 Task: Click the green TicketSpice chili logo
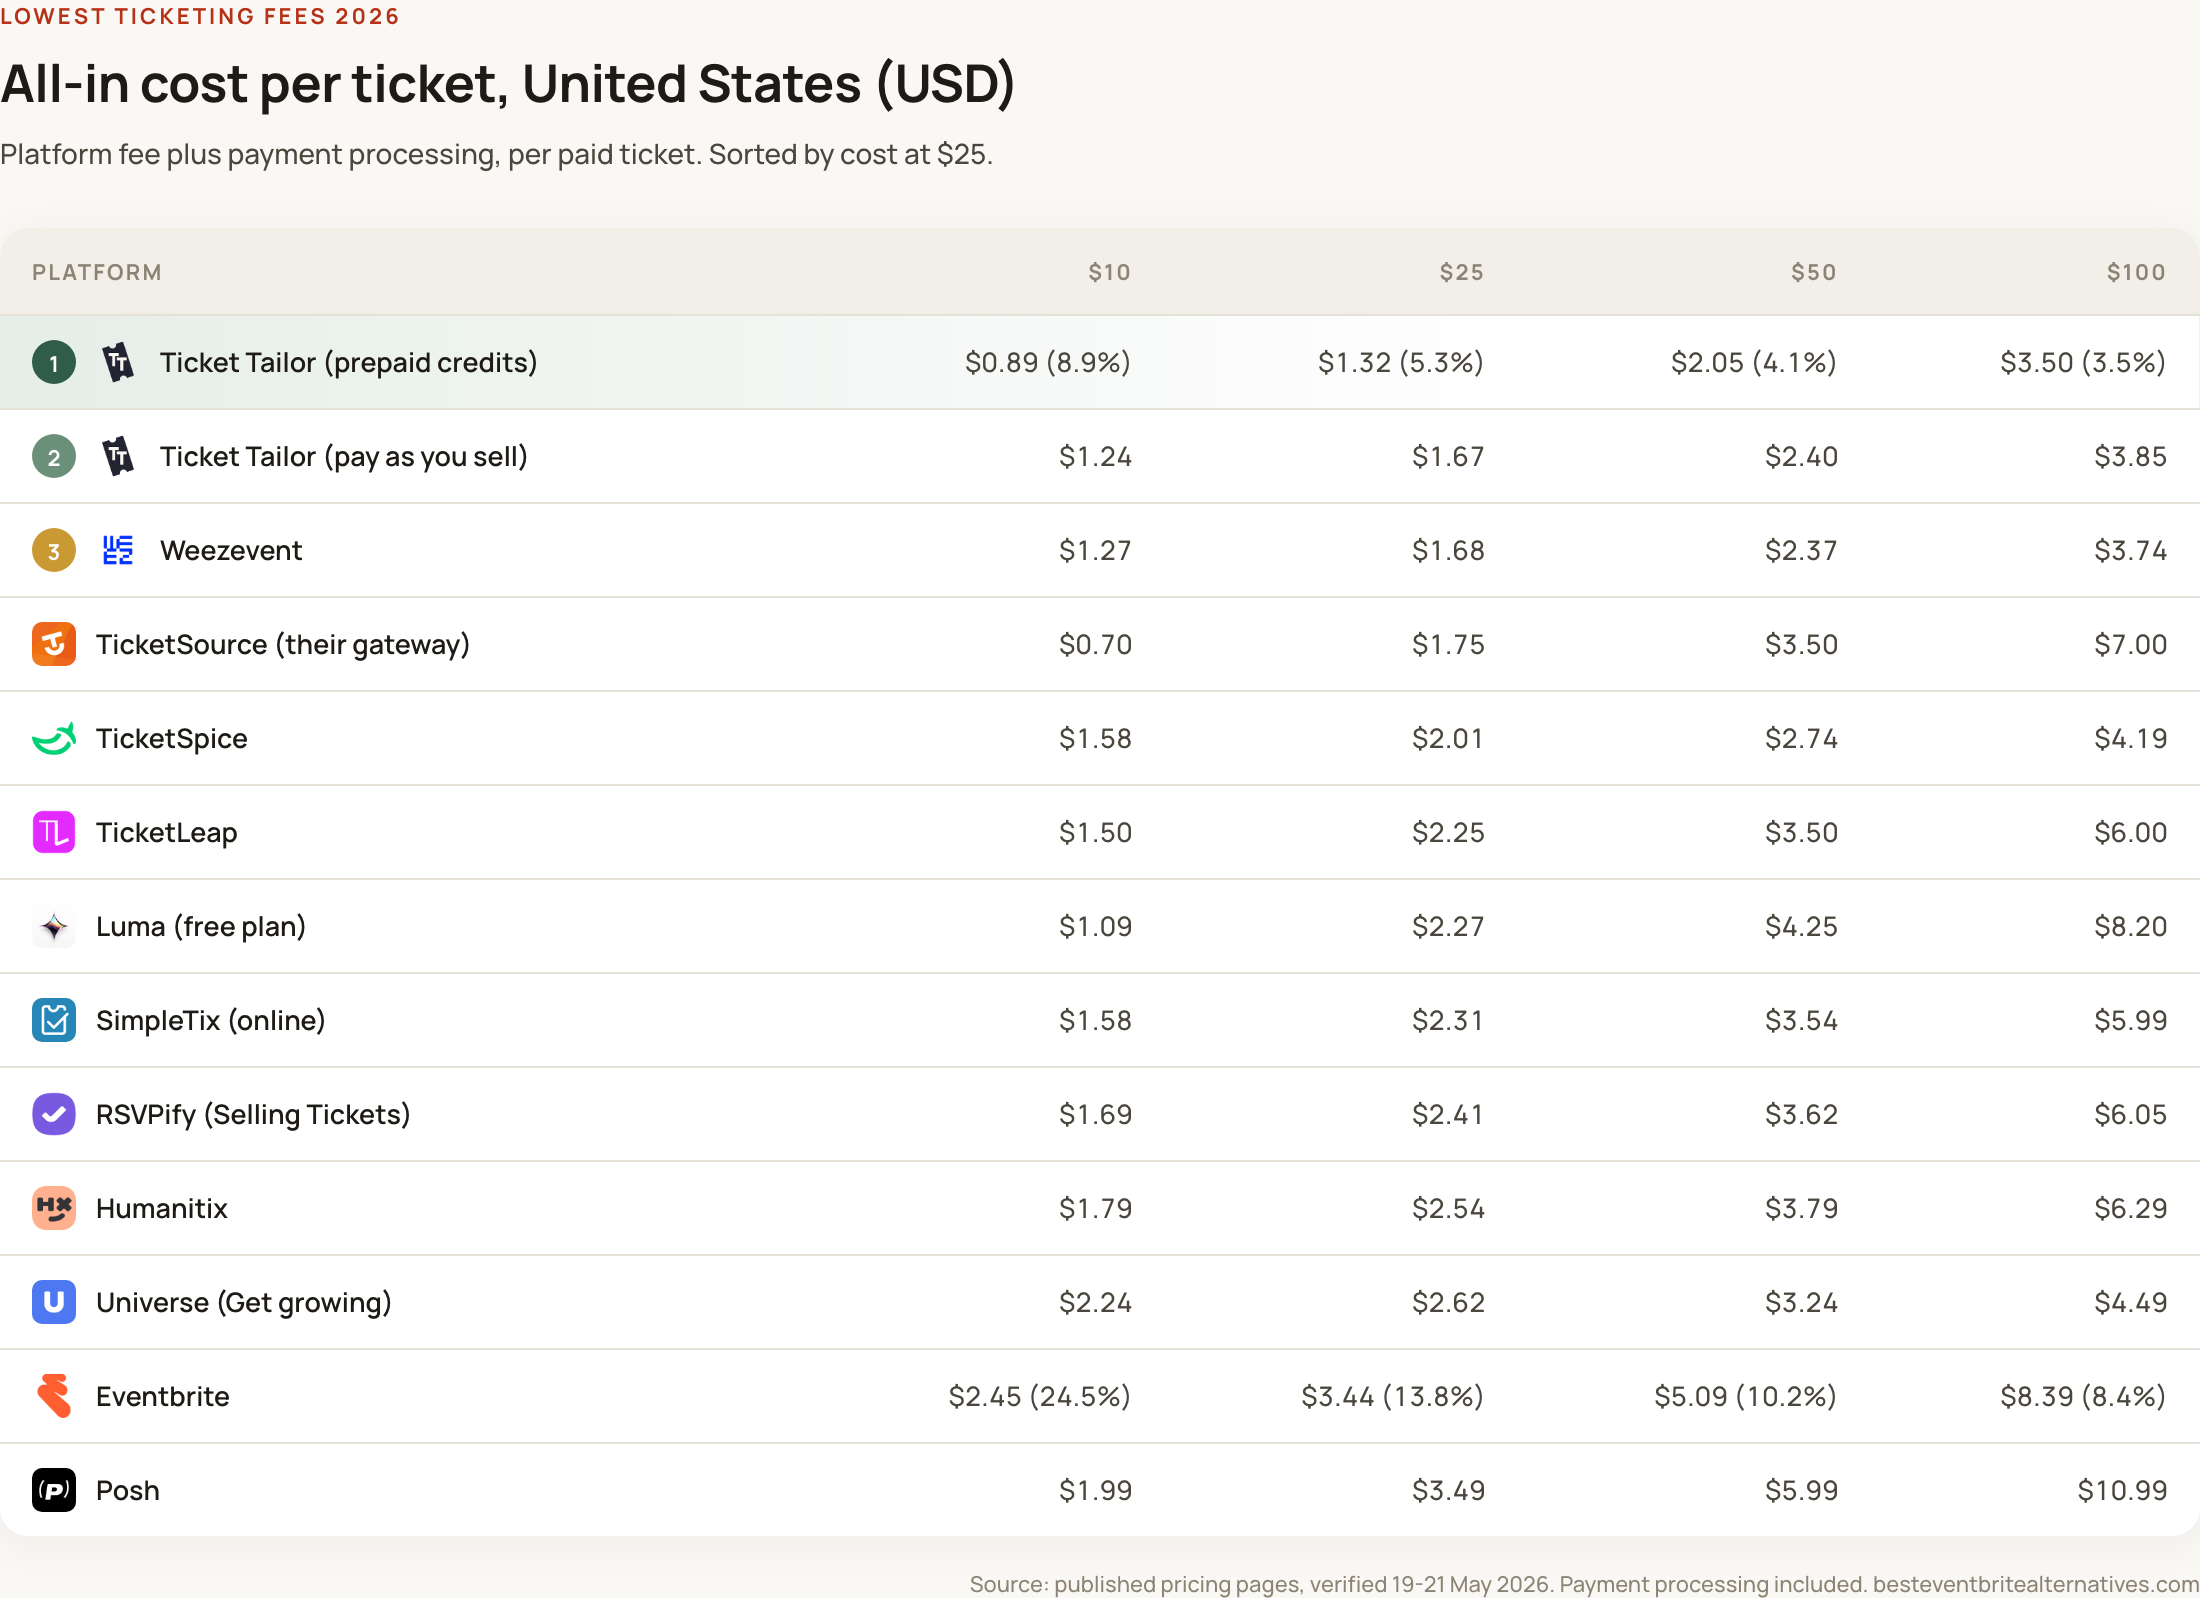pos(54,738)
